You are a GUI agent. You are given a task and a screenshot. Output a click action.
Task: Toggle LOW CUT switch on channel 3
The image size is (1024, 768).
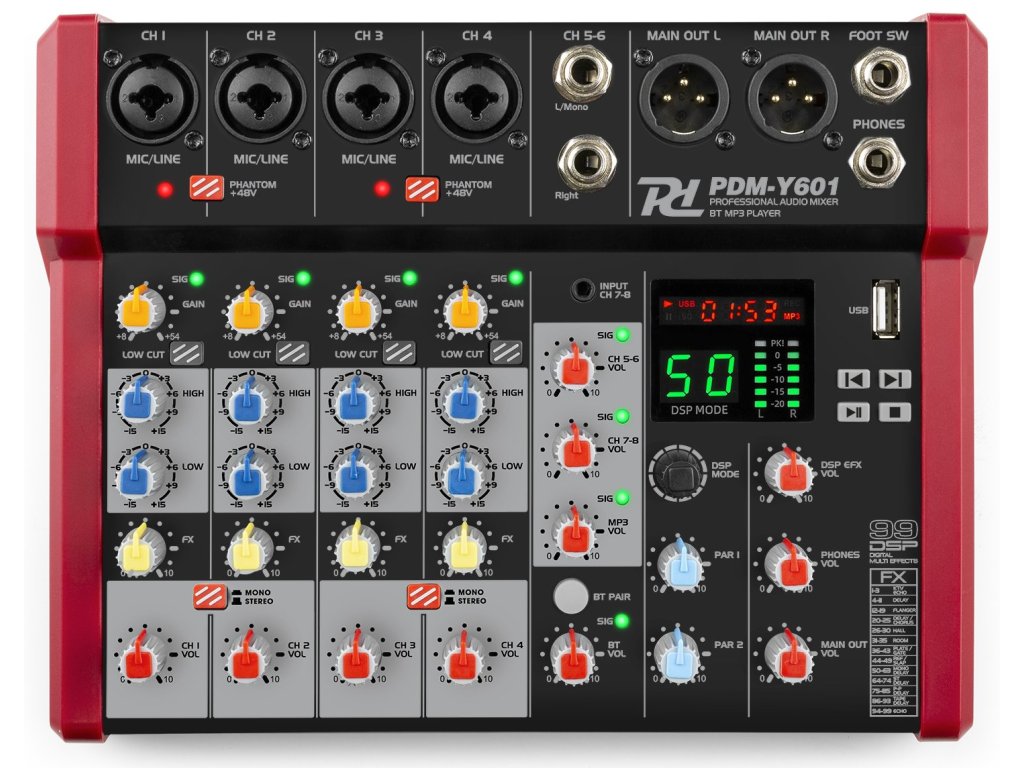coord(400,353)
